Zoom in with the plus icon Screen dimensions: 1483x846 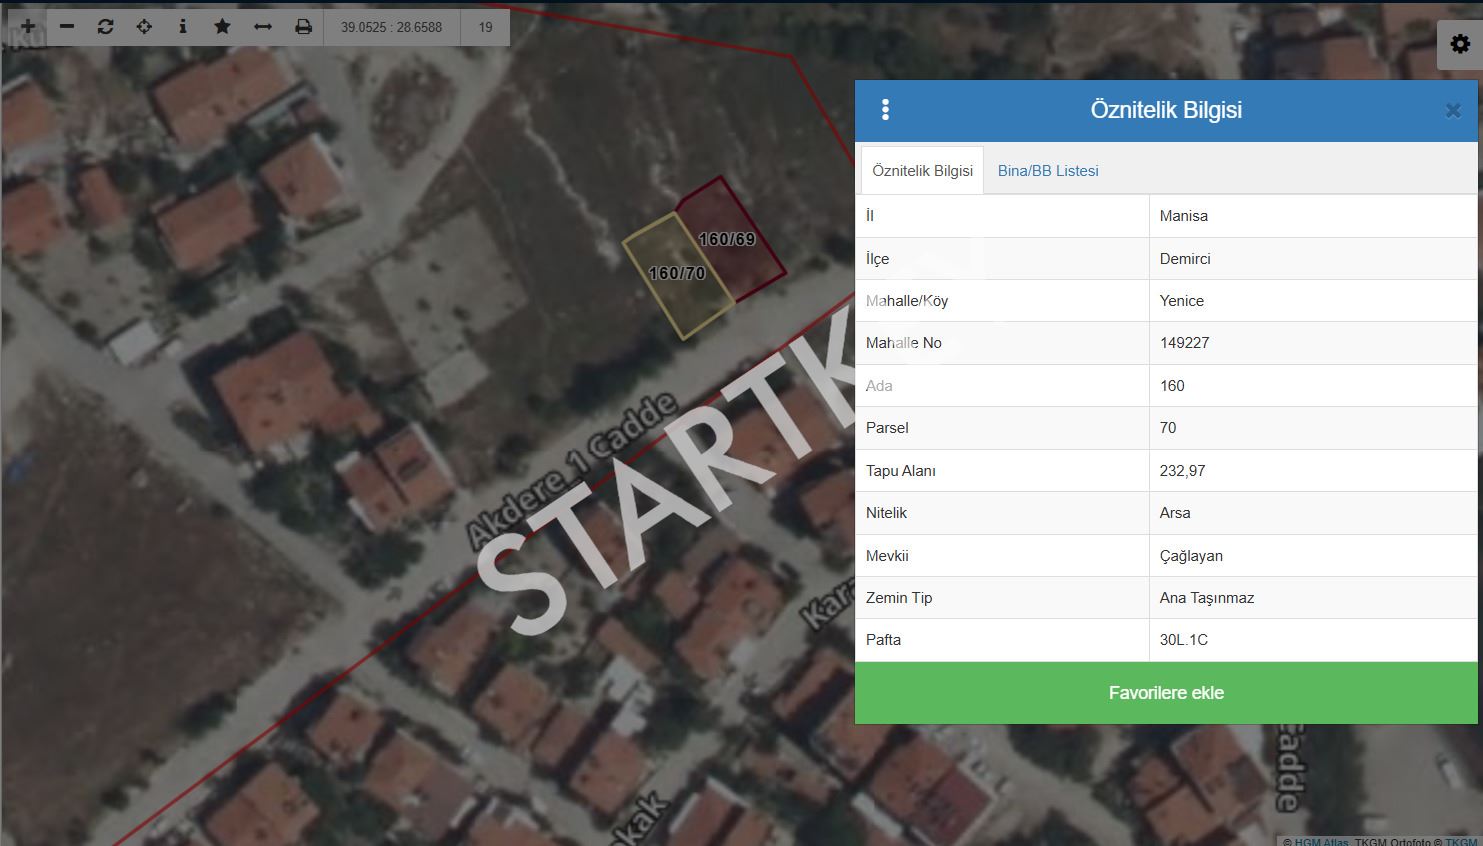tap(28, 27)
